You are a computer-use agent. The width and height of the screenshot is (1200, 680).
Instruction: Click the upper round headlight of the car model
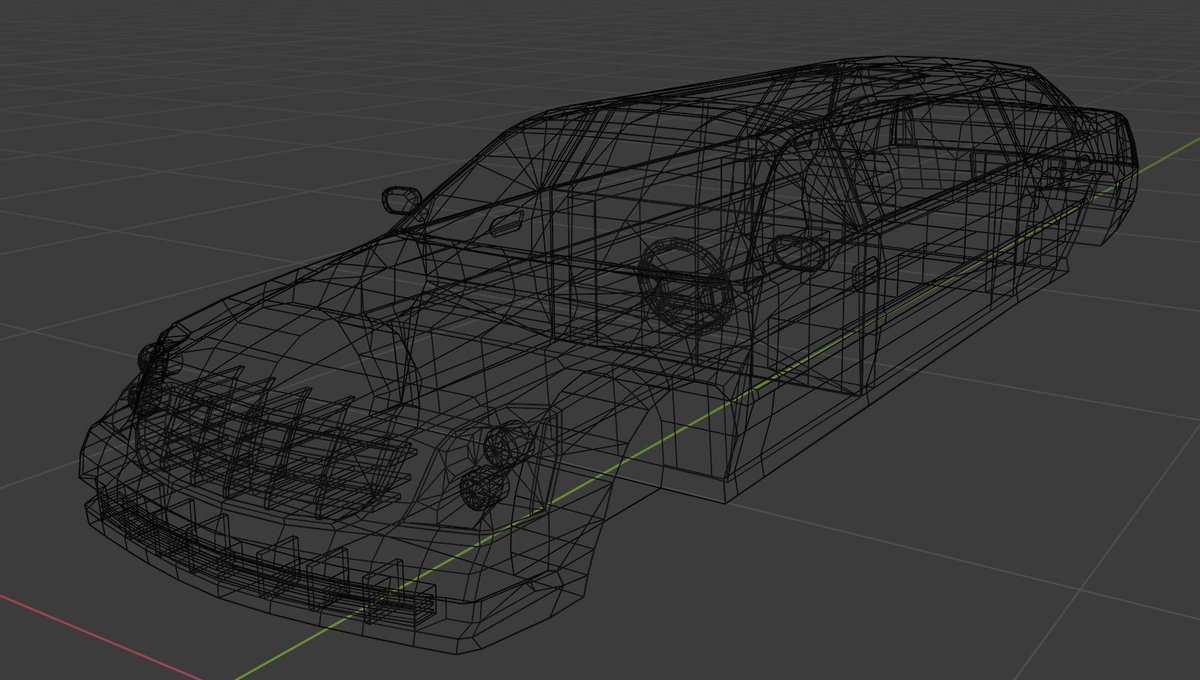pyautogui.click(x=509, y=443)
